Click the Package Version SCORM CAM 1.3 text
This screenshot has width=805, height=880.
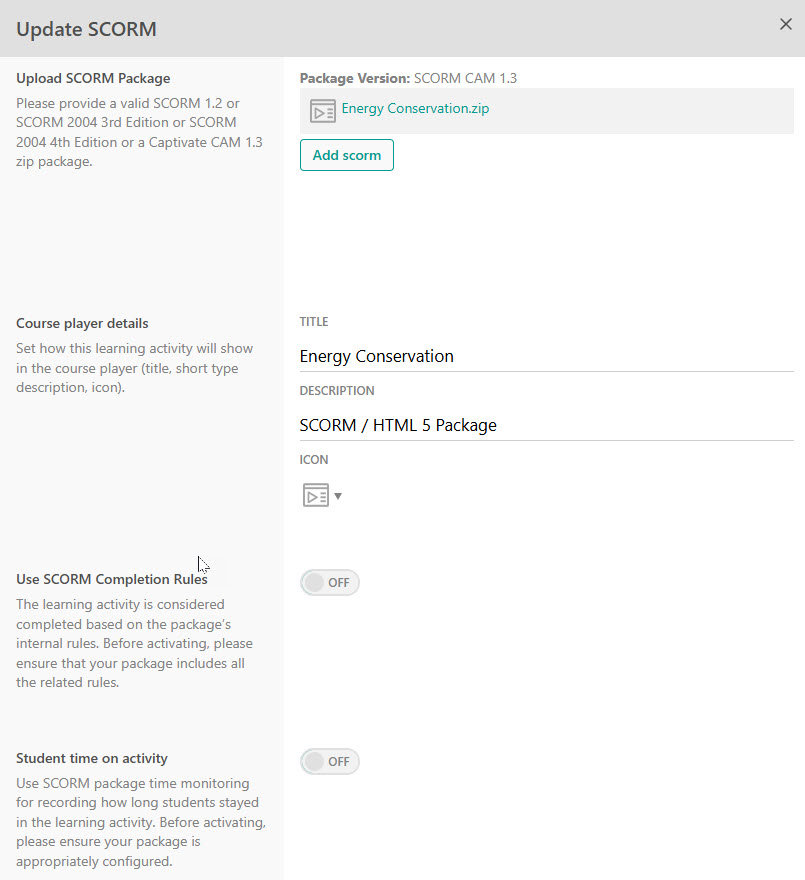(x=408, y=78)
